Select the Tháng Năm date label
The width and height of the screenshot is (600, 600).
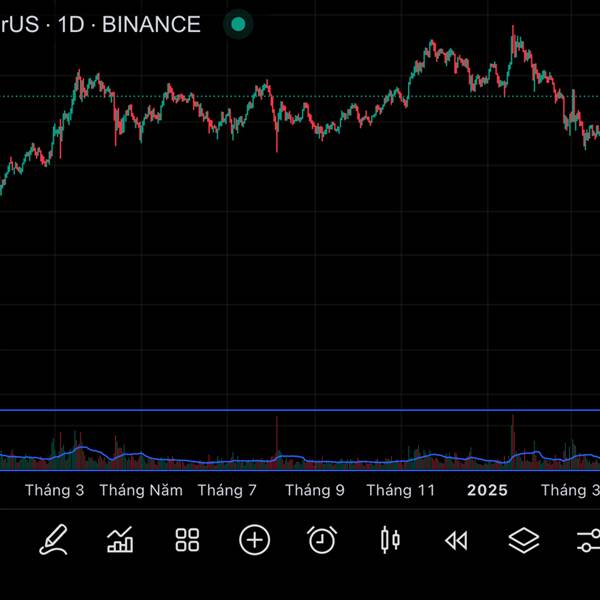coord(141,490)
